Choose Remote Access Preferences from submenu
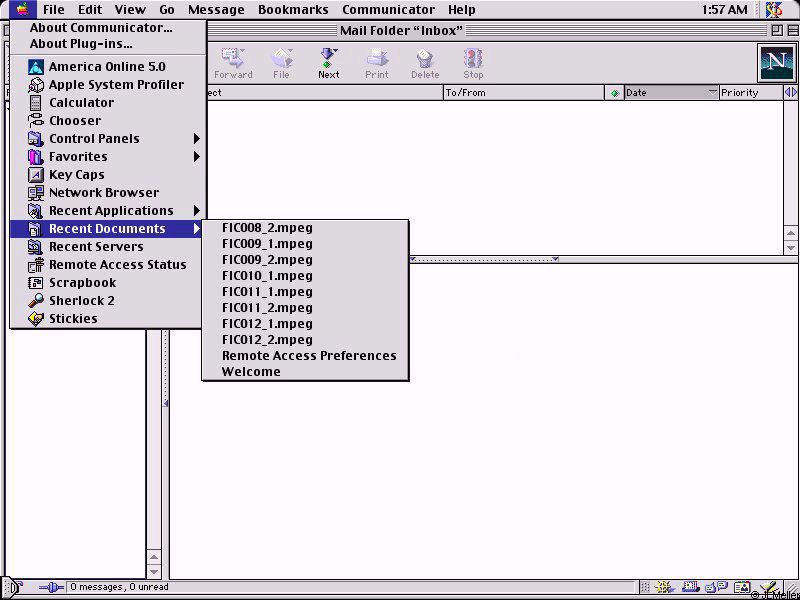This screenshot has height=600, width=800. (309, 356)
